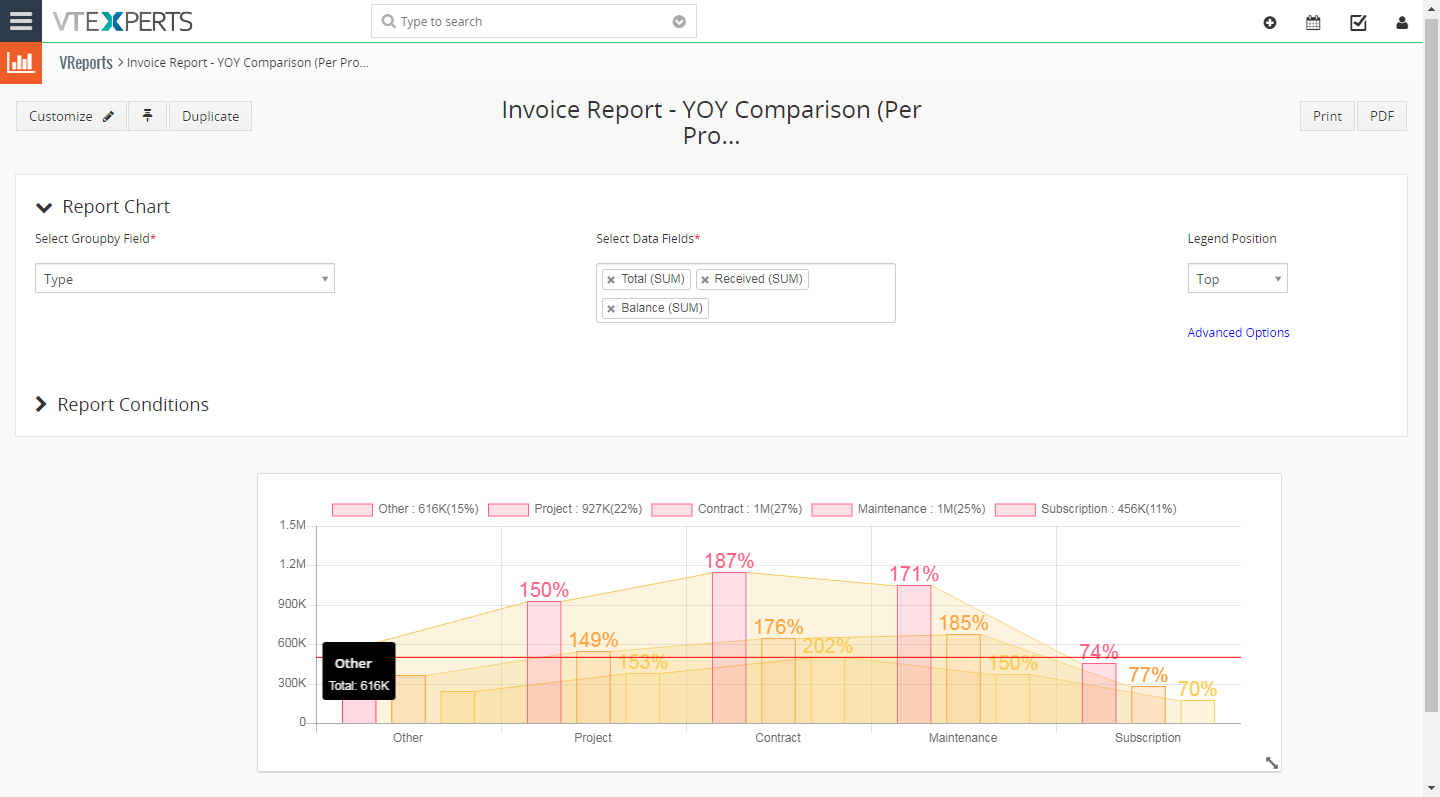
Task: Open the calendar icon in header
Action: 1313,22
